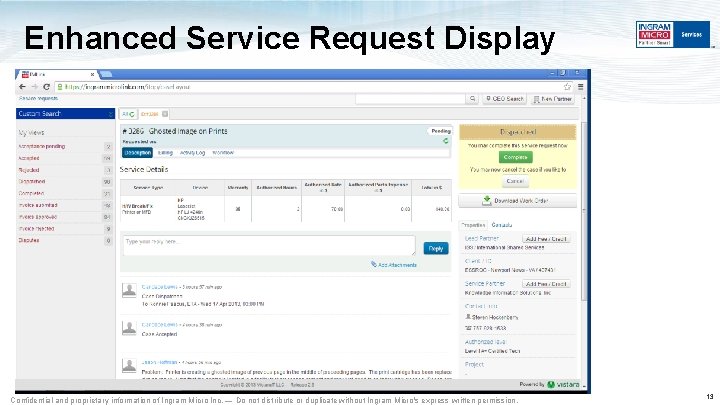The height and width of the screenshot is (405, 720).
Task: Open the Acceptance pending view
Action: [x=42, y=146]
